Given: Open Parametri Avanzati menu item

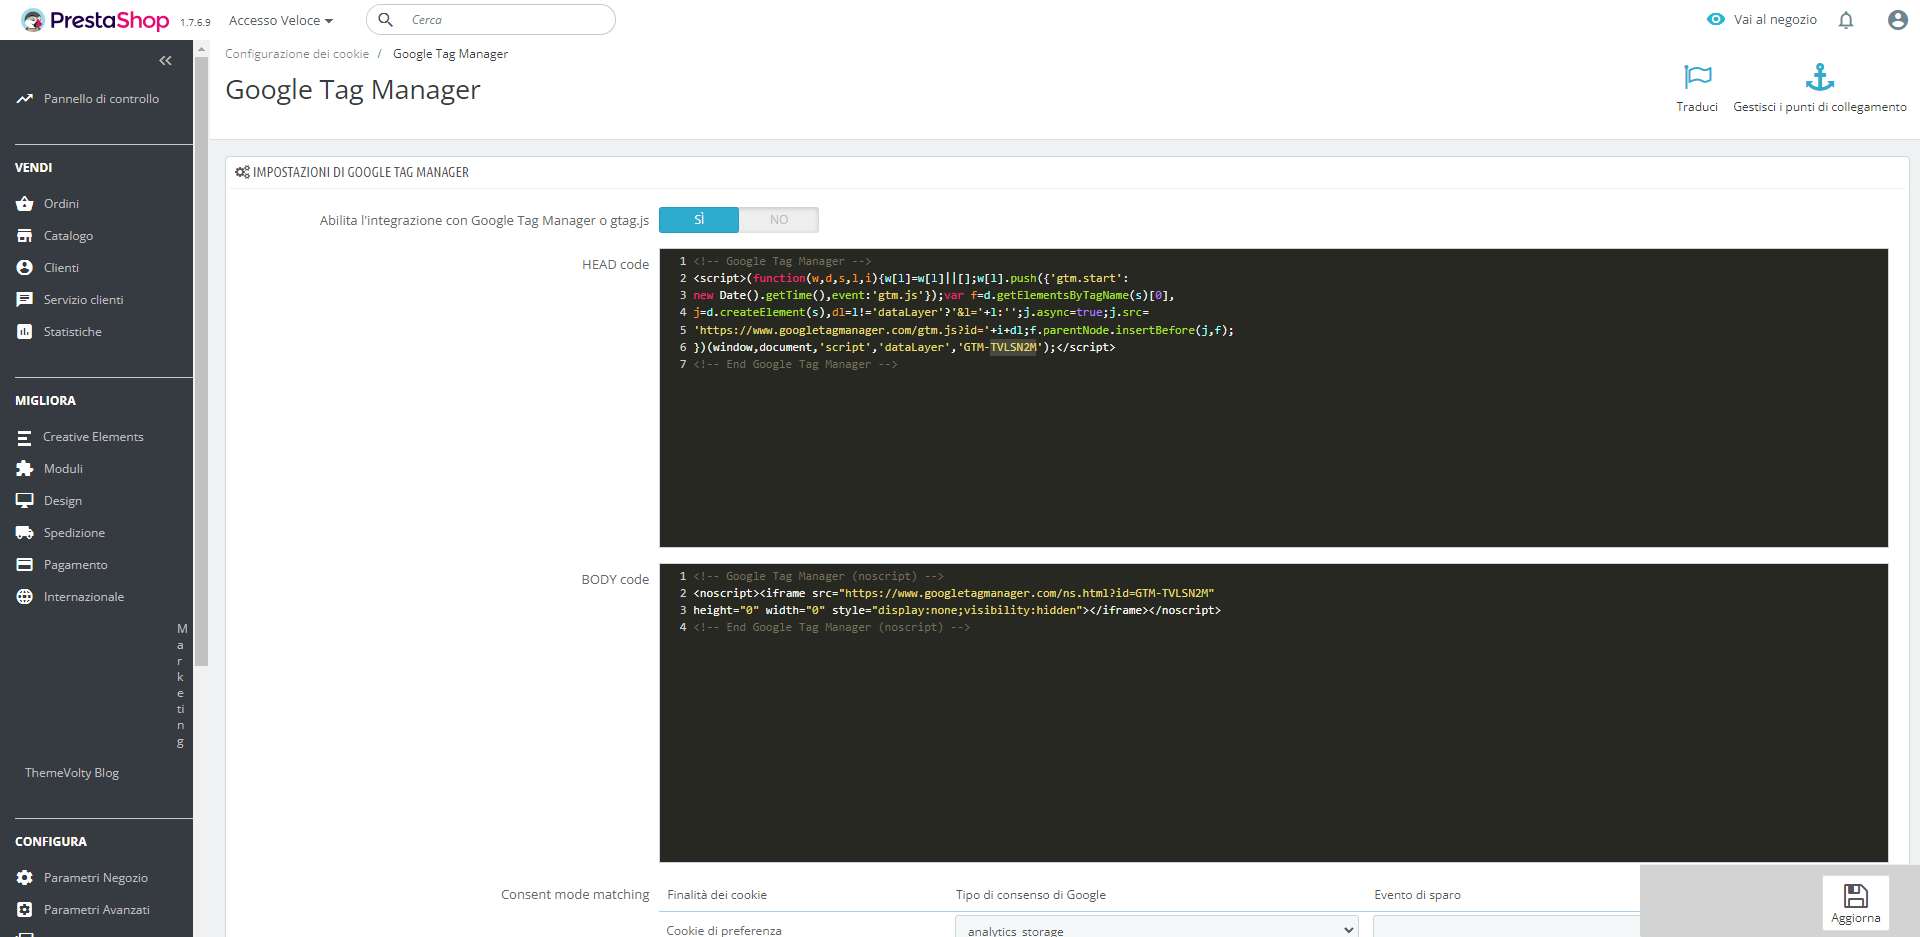Looking at the screenshot, I should click(x=96, y=910).
